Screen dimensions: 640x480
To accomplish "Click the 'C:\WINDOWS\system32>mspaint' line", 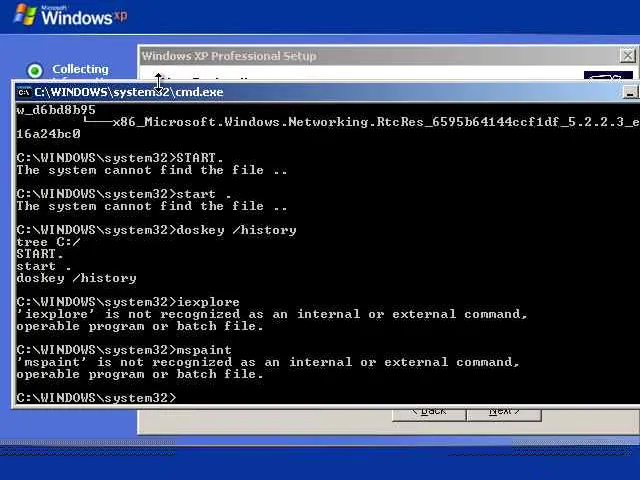I will coord(124,350).
